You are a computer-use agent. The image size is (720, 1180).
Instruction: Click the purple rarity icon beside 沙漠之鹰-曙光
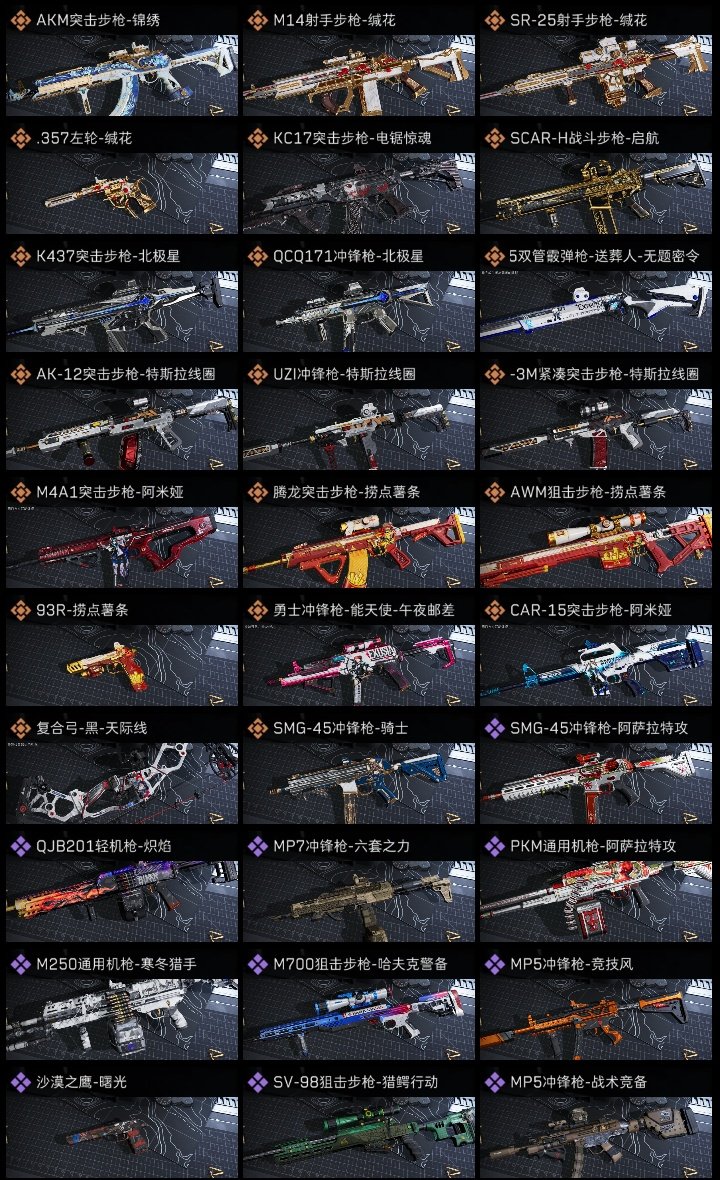20,1082
